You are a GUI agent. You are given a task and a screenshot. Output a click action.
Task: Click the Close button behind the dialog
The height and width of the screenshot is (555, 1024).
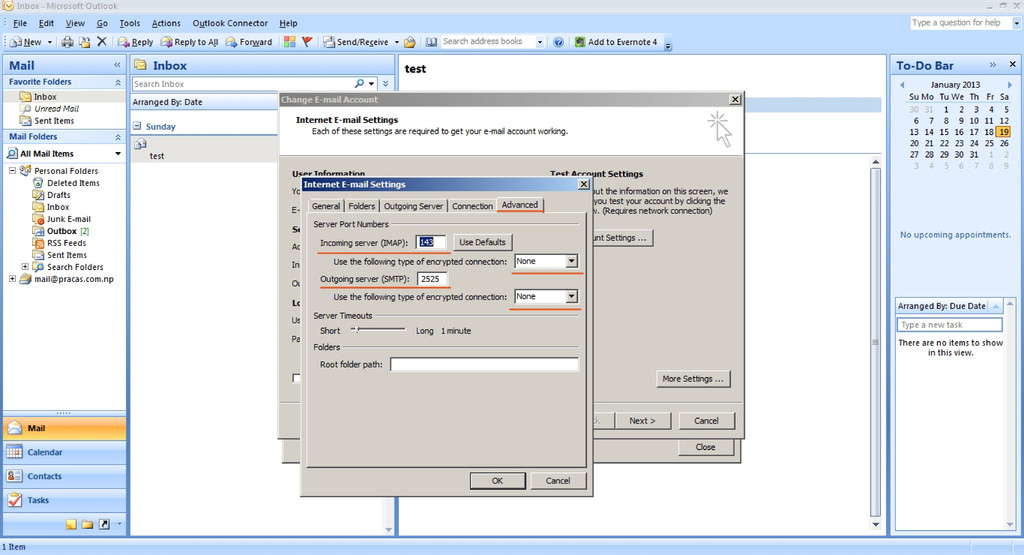pyautogui.click(x=705, y=447)
